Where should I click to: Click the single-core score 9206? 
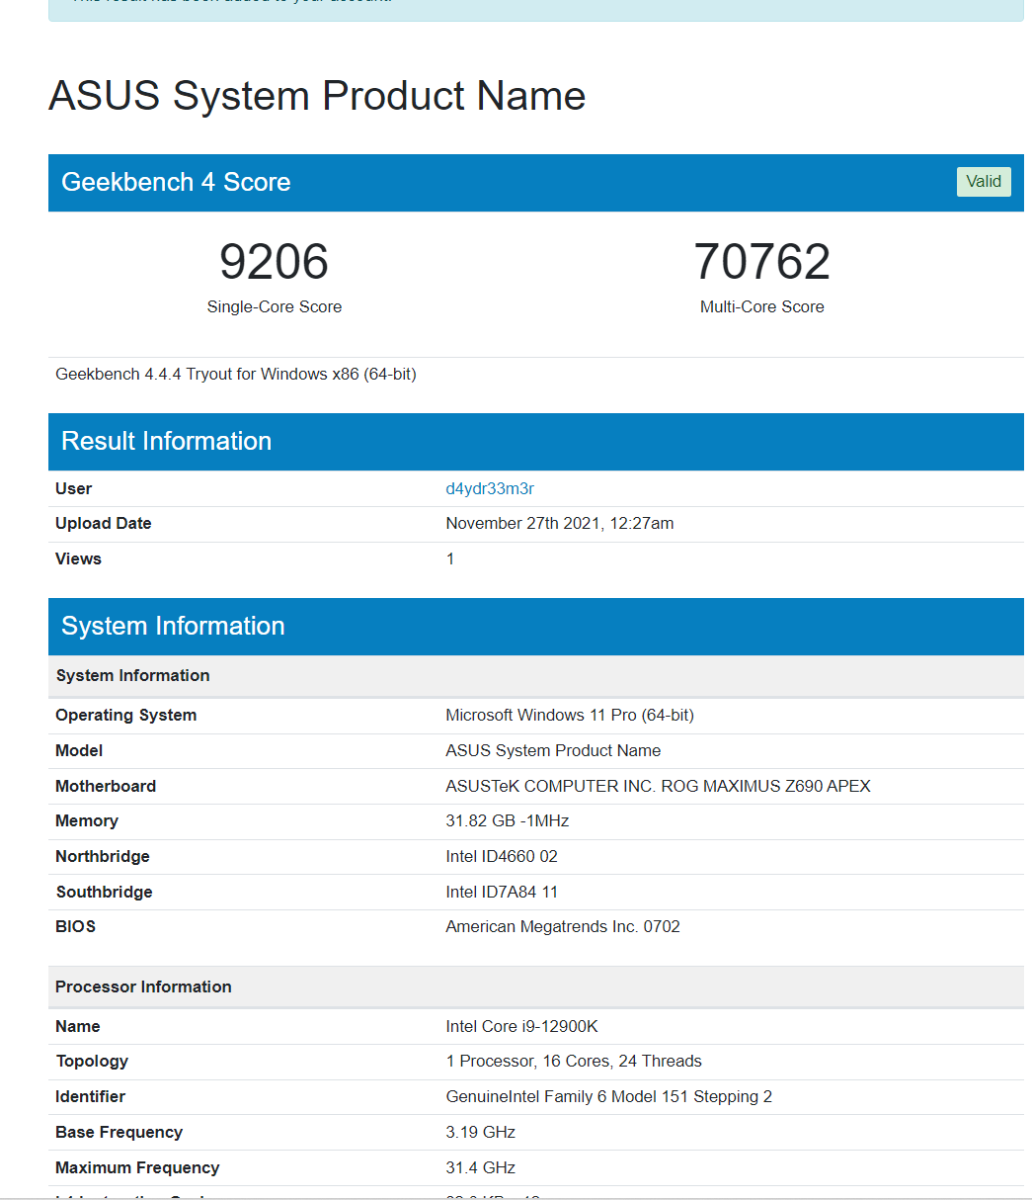point(274,262)
